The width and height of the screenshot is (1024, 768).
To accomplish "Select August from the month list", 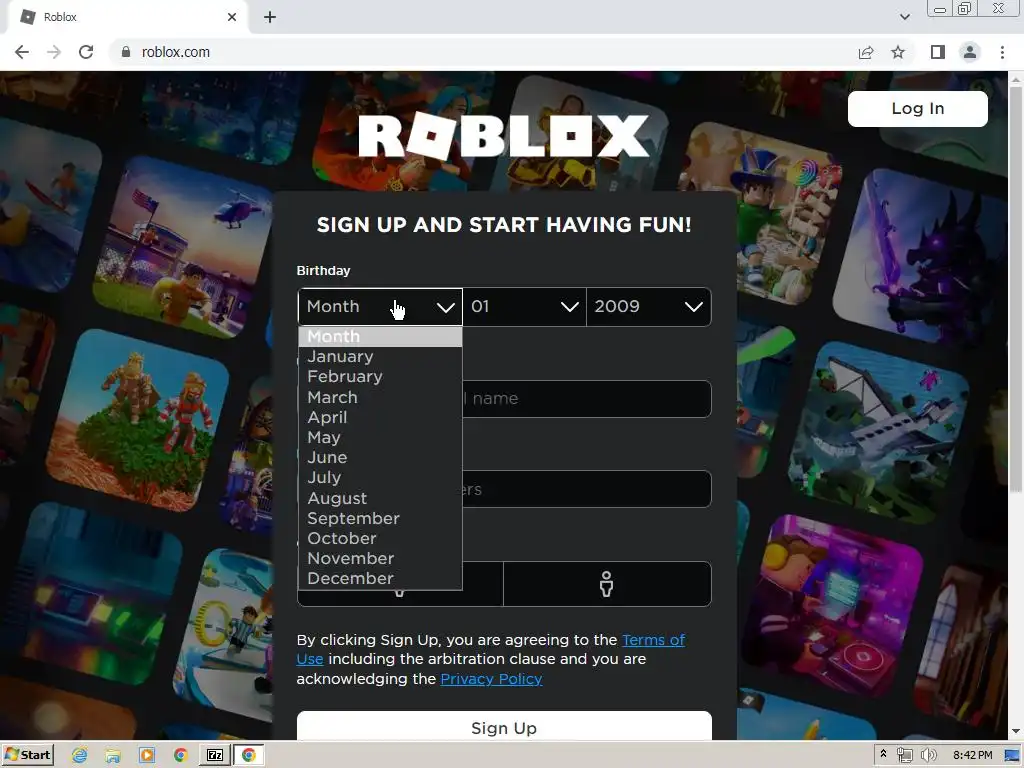I will [x=380, y=498].
